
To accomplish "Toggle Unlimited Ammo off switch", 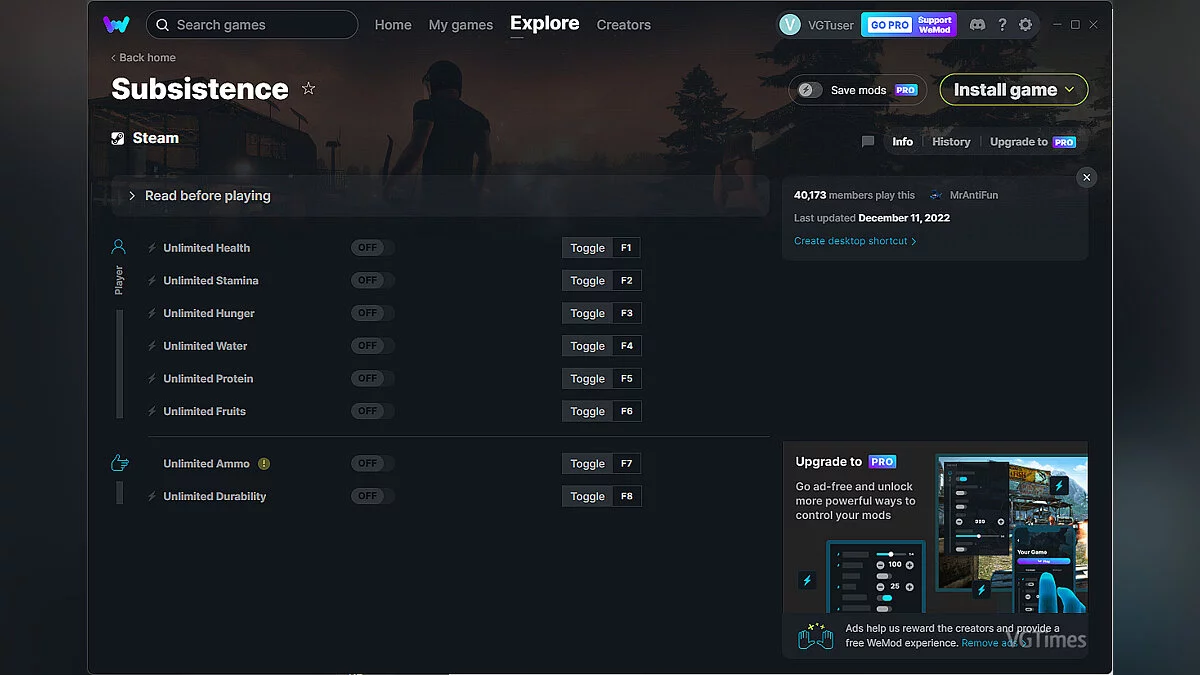I will coord(372,464).
